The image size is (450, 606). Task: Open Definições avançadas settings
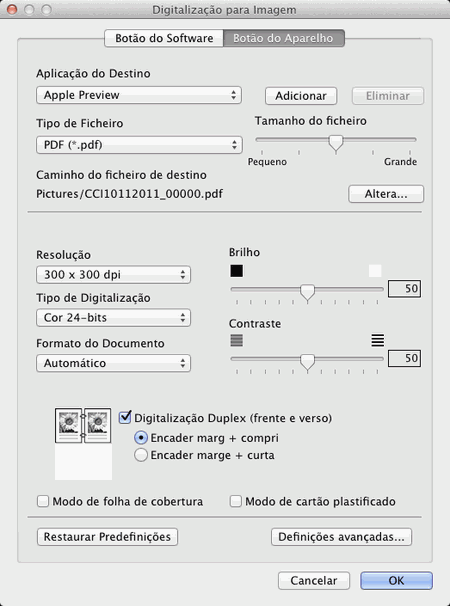[x=341, y=537]
